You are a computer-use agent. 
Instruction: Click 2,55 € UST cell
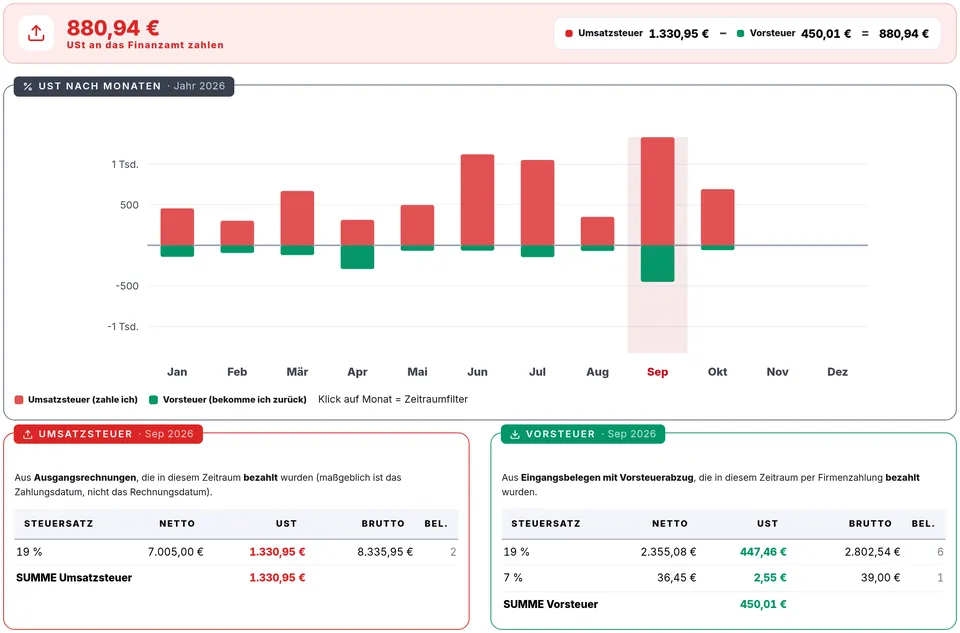pyautogui.click(x=770, y=577)
